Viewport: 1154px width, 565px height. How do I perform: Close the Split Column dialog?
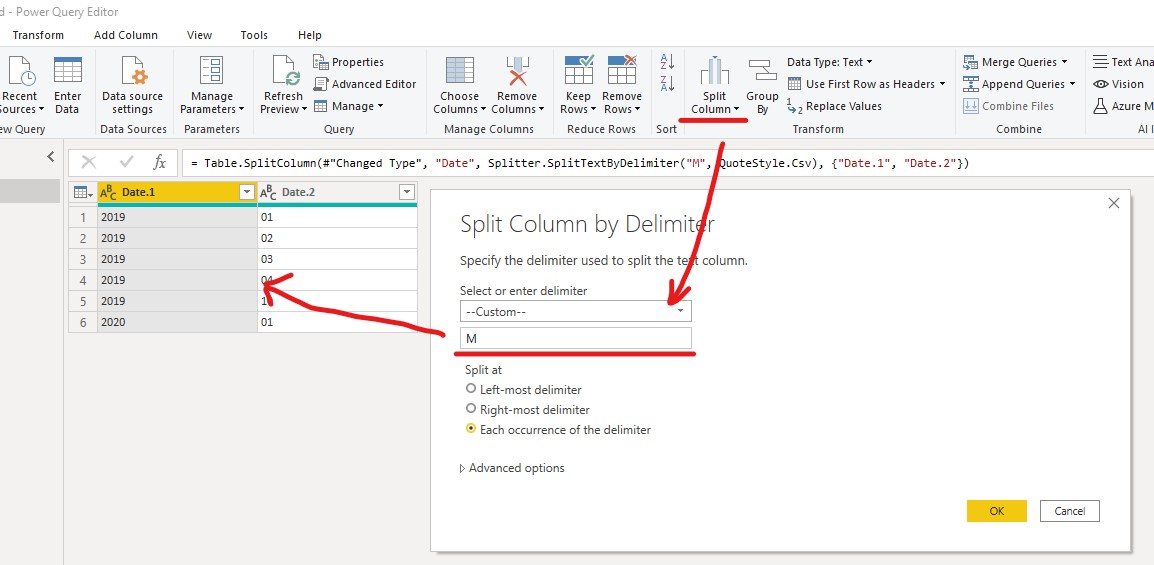[1114, 203]
